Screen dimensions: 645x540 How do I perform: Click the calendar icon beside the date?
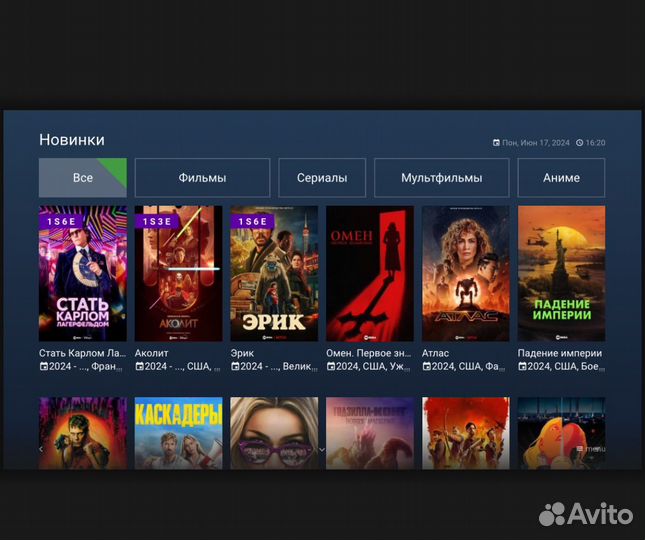[496, 143]
